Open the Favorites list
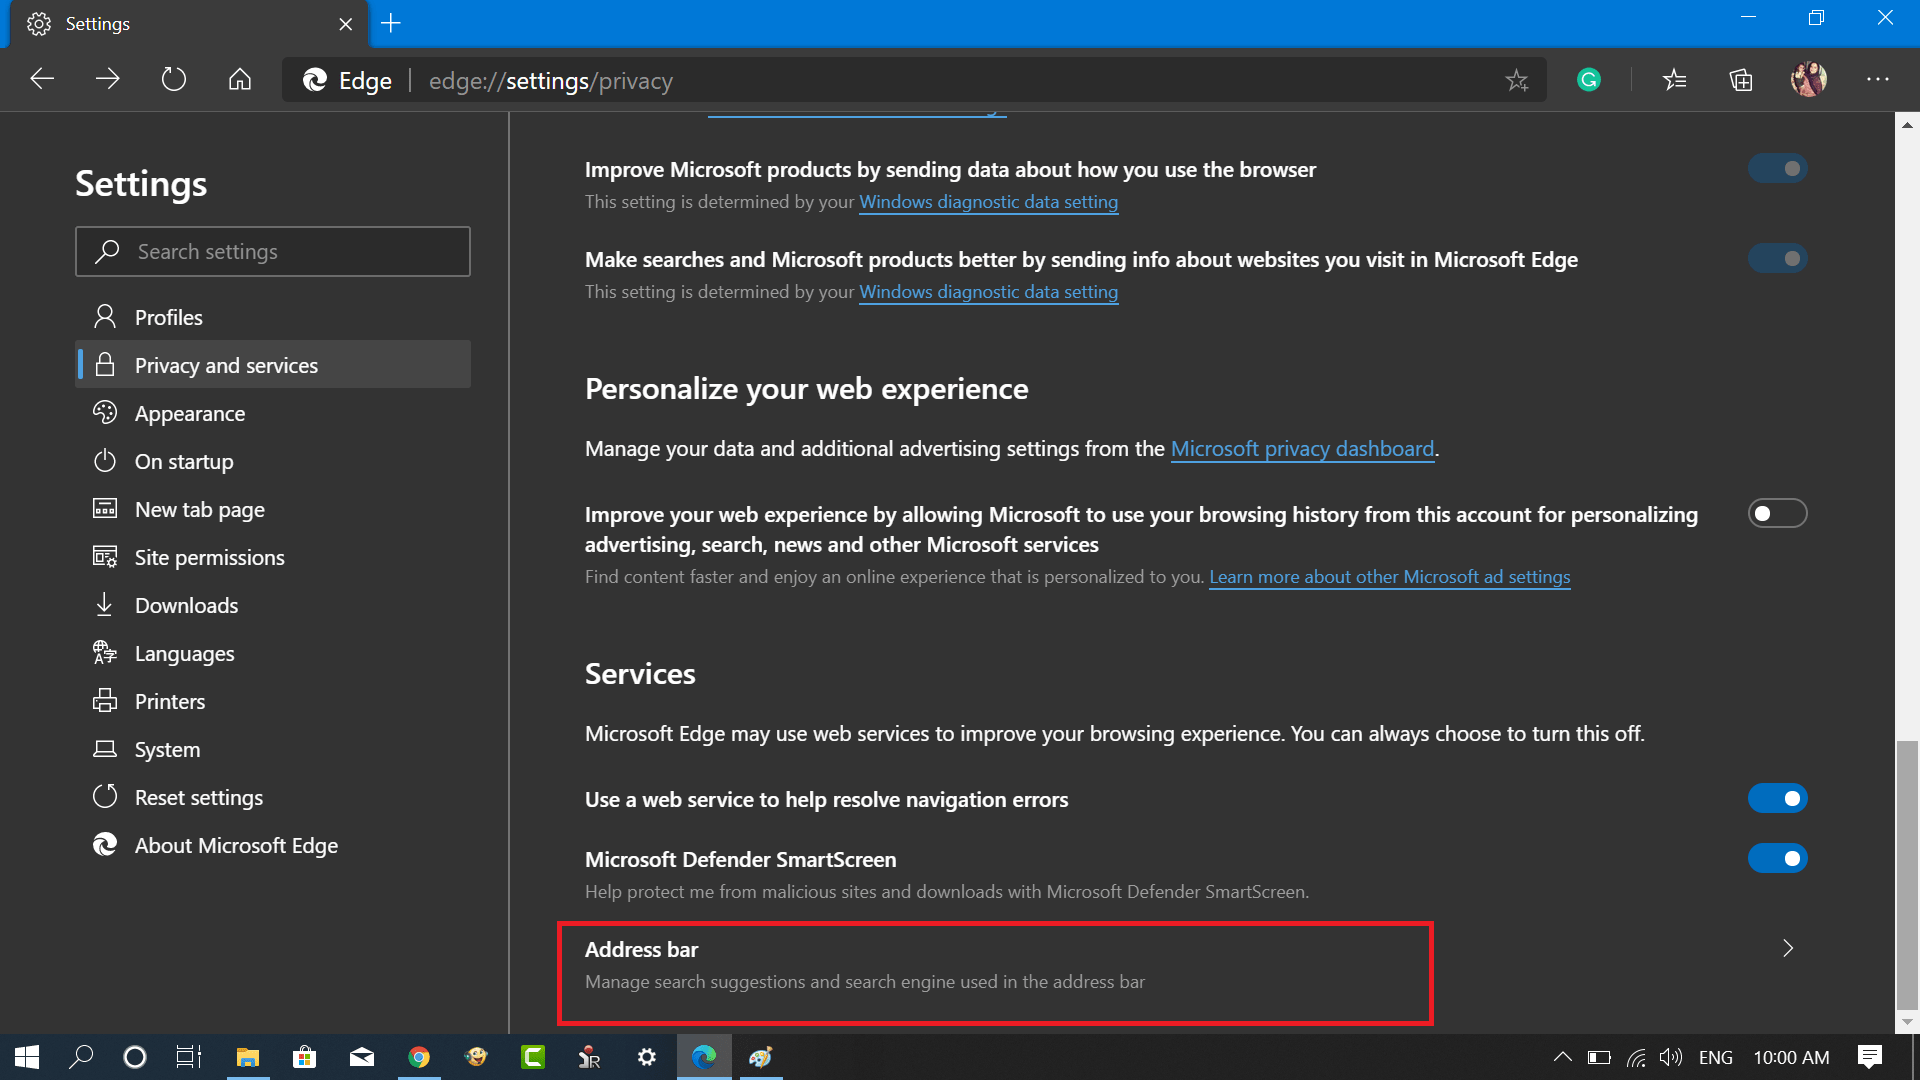The height and width of the screenshot is (1080, 1920). click(1675, 79)
